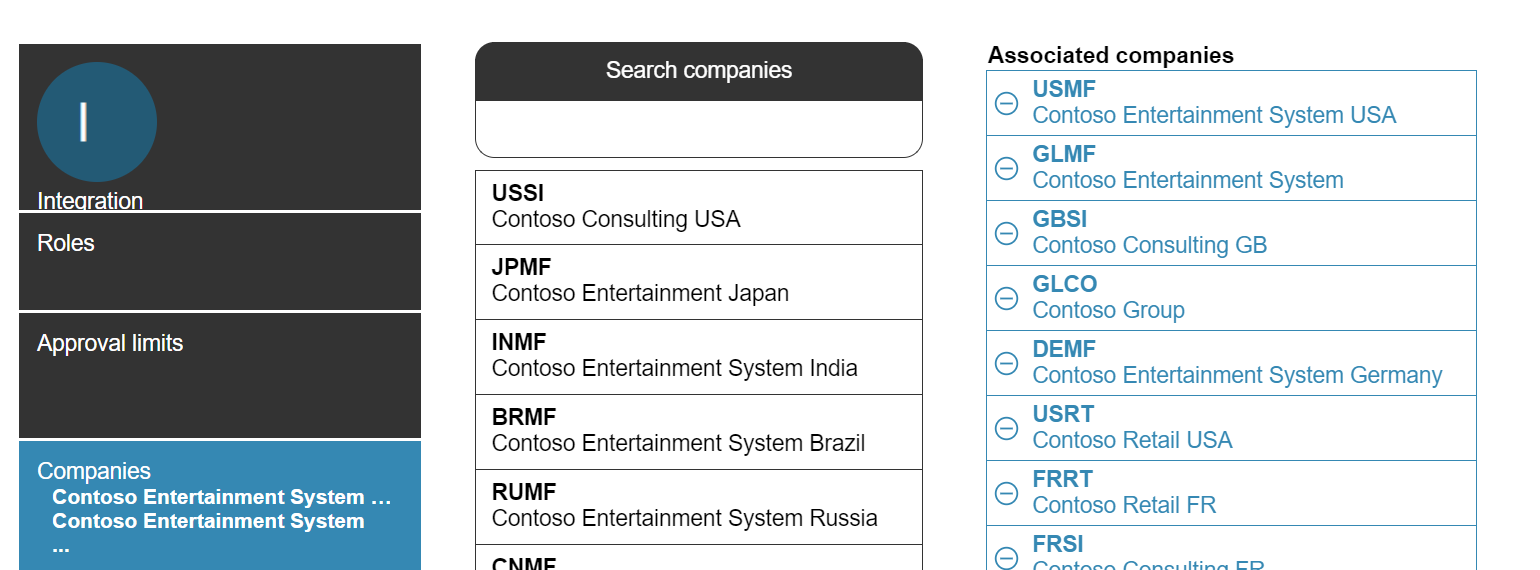Open the Approval limits section tile
Image resolution: width=1540 pixels, height=570 pixels.
click(x=220, y=376)
